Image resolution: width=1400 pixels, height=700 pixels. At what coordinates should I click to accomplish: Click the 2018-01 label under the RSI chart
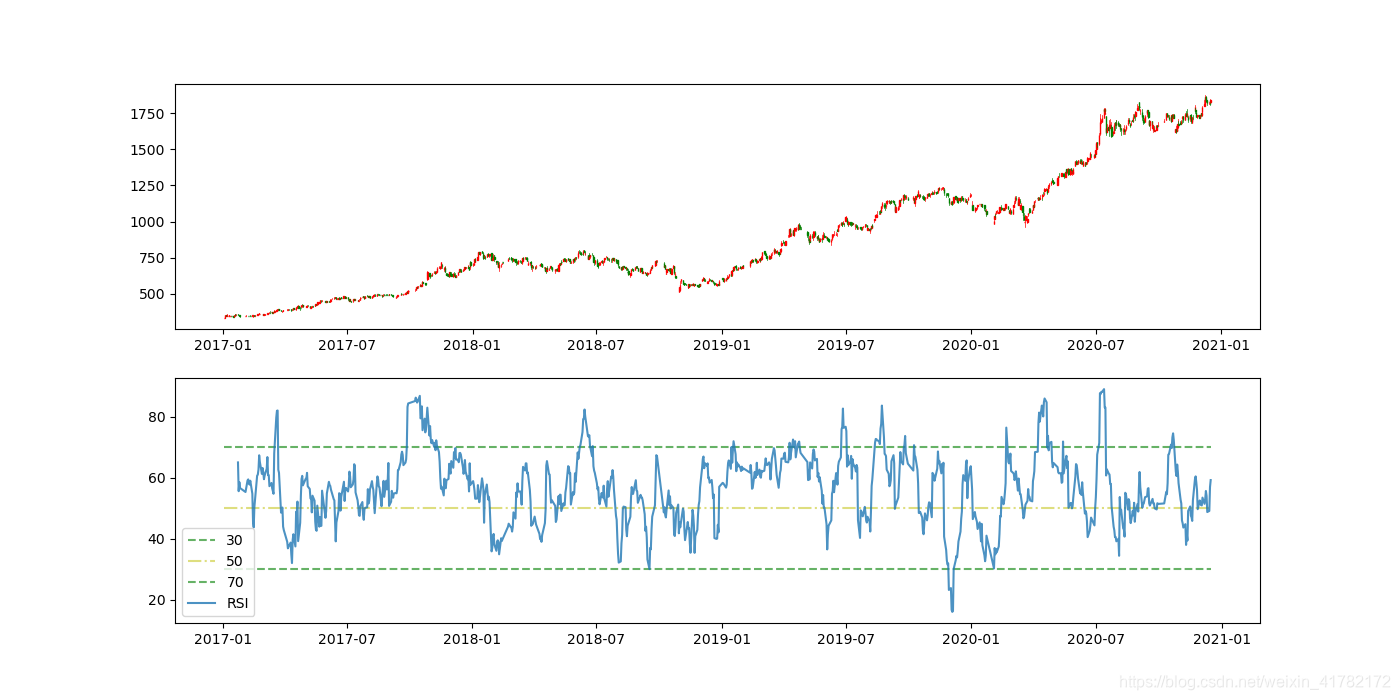(x=472, y=639)
